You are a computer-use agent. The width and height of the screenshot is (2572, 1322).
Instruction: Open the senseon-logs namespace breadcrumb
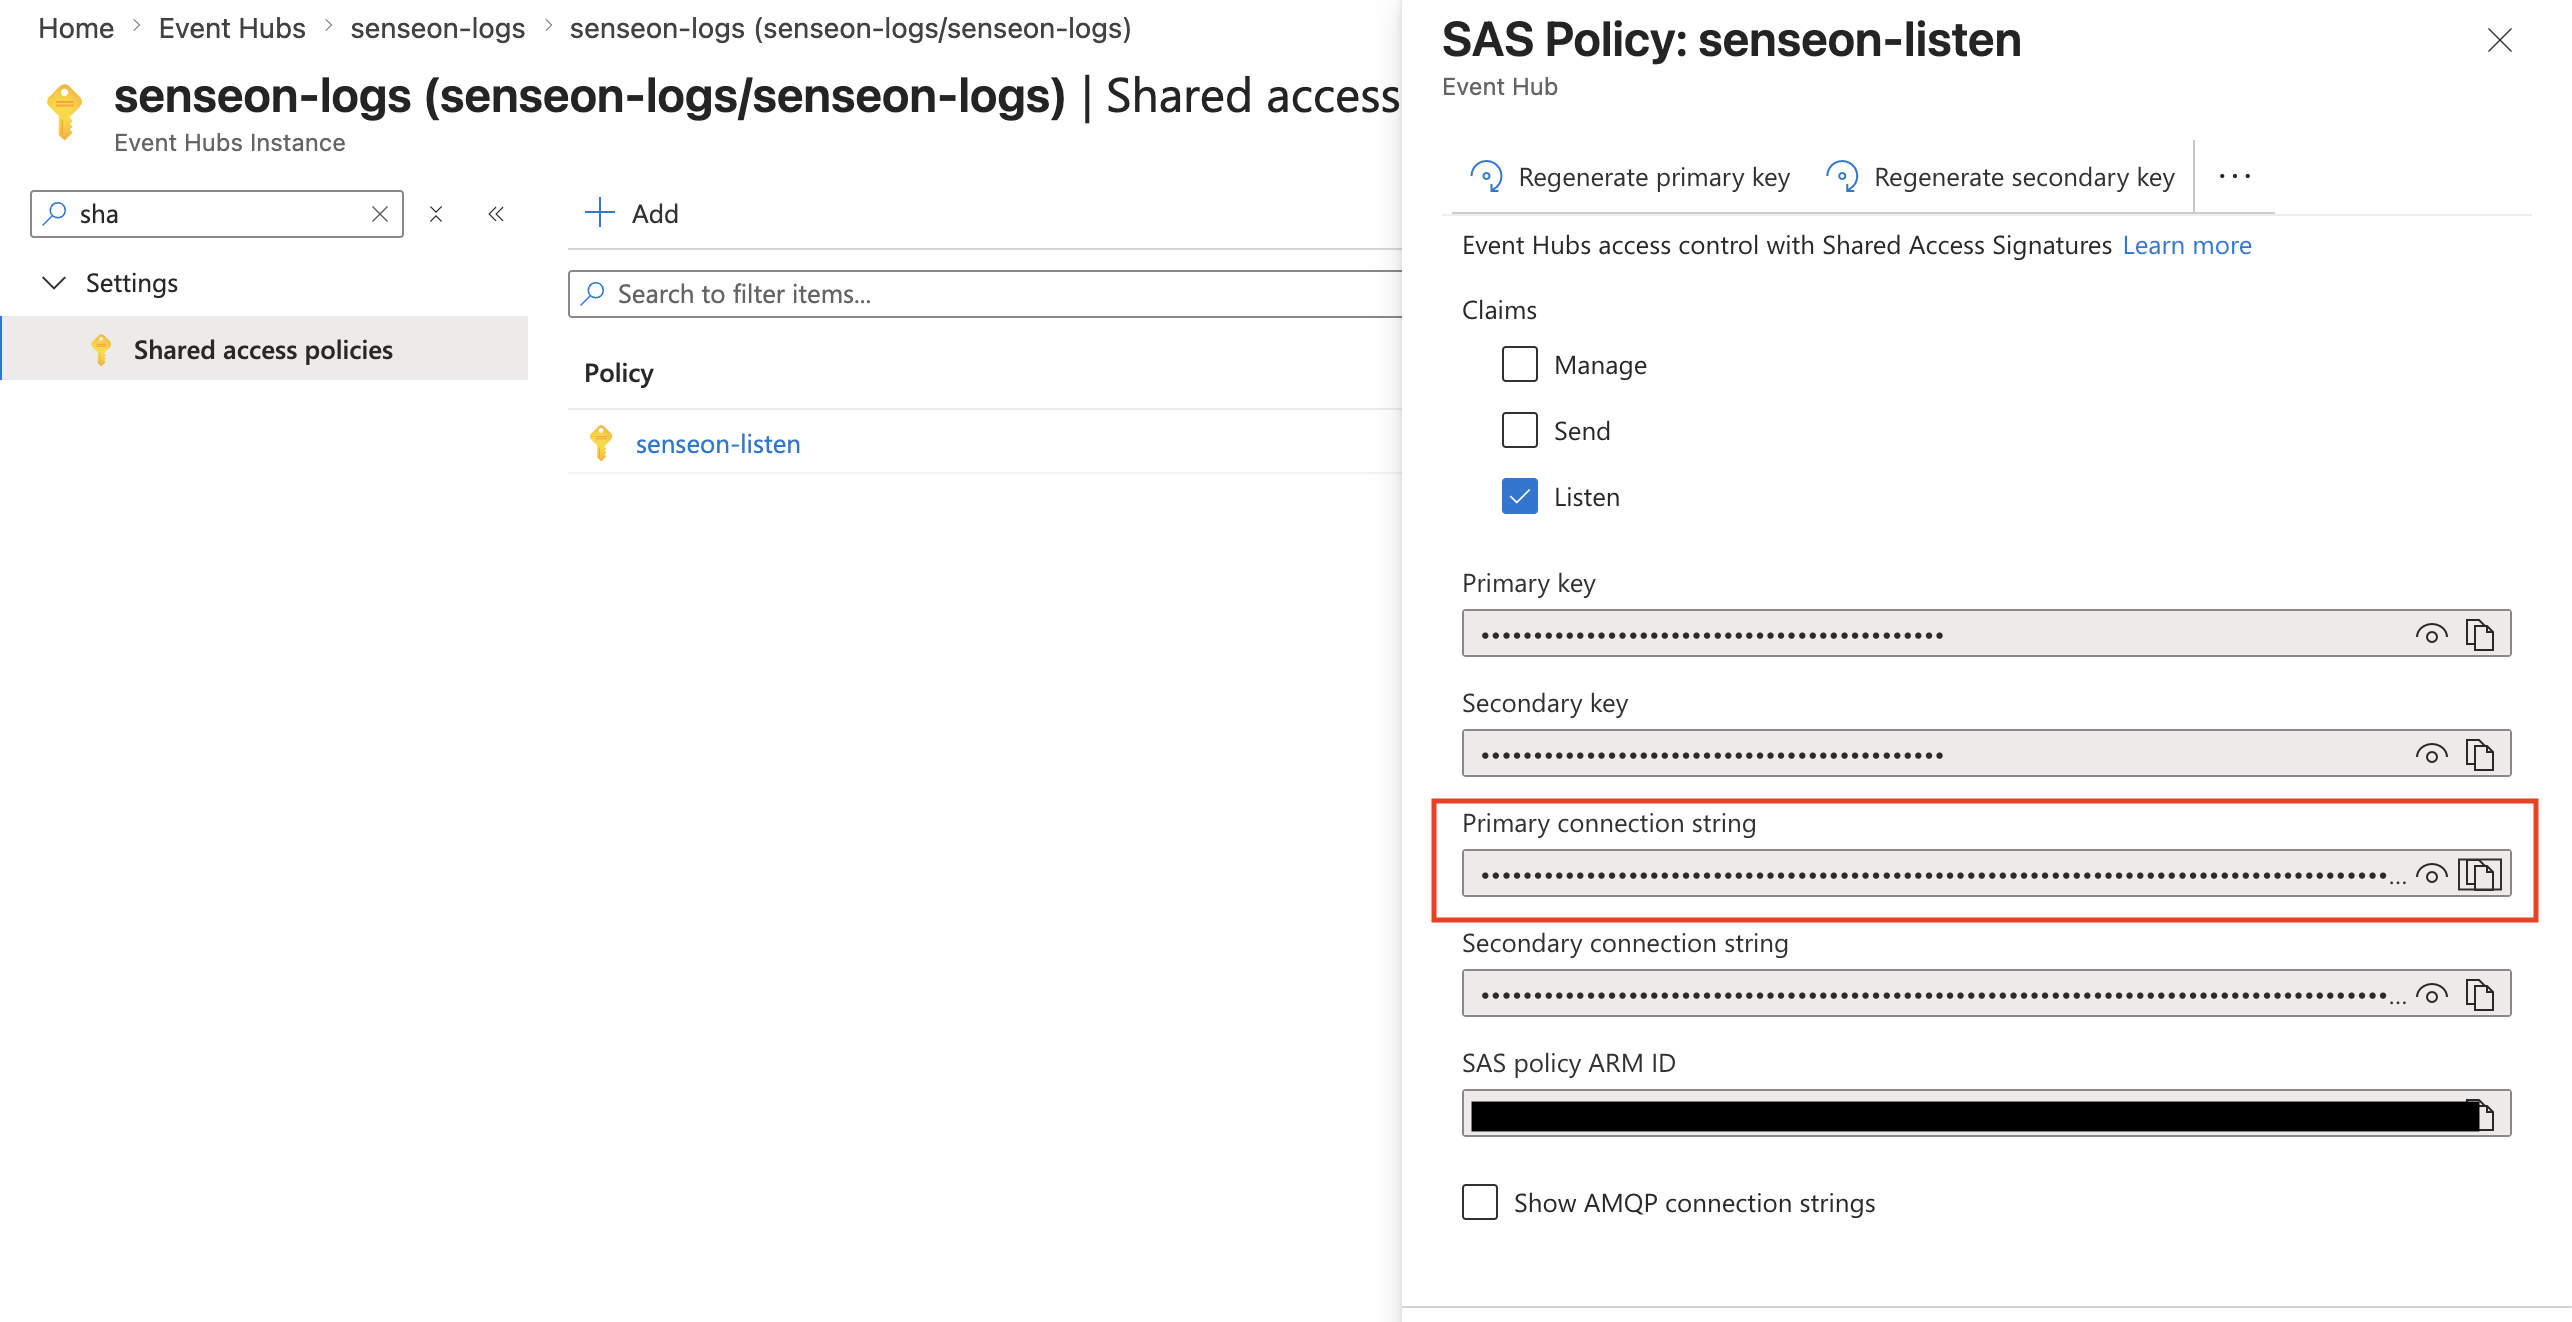[x=437, y=28]
